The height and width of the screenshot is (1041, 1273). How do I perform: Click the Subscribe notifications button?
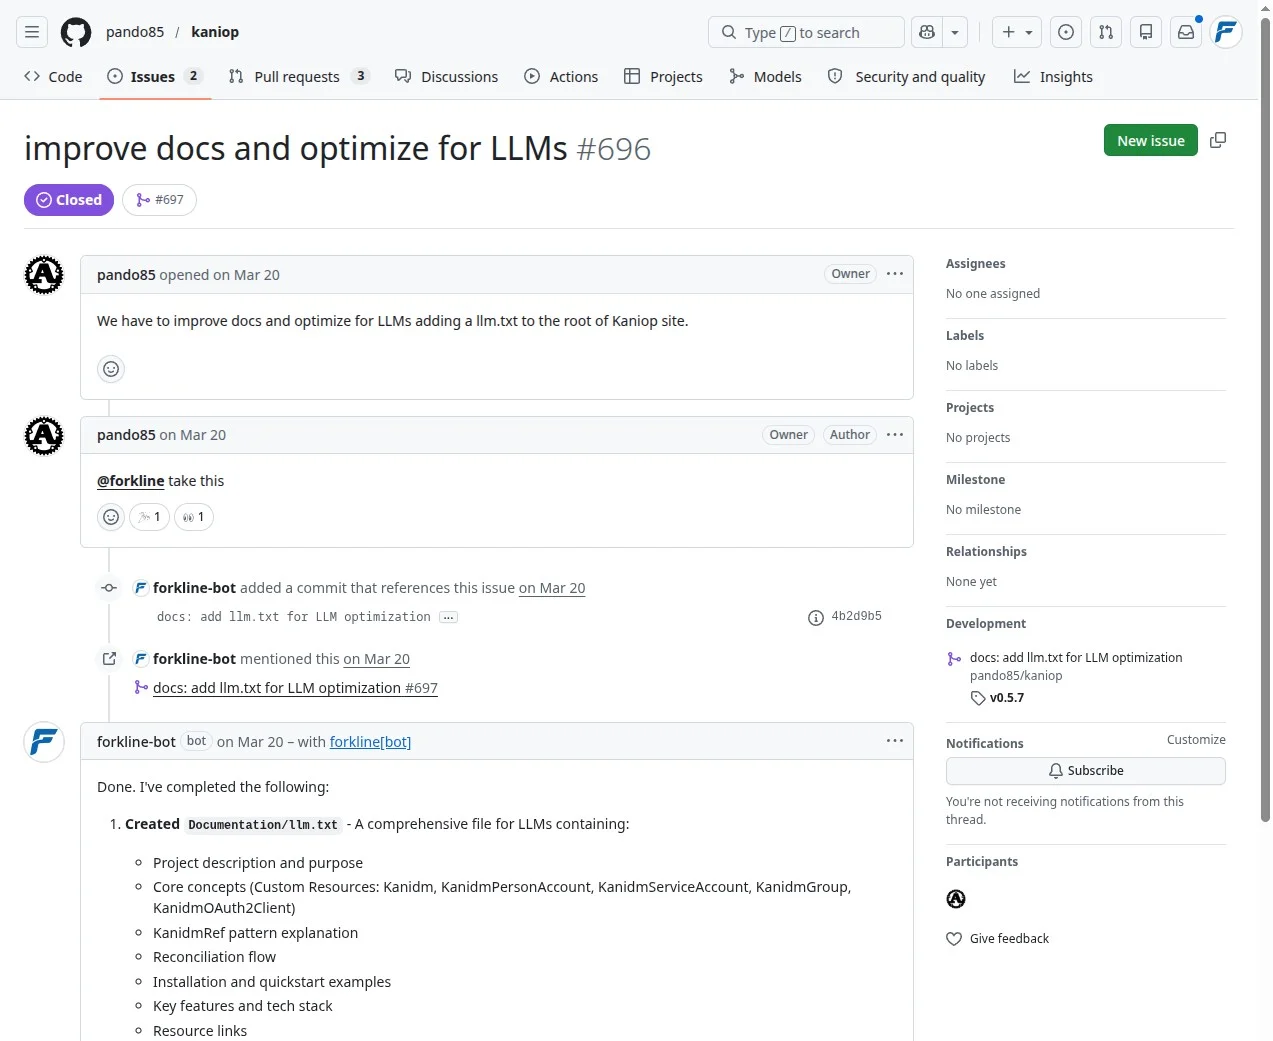pos(1085,771)
